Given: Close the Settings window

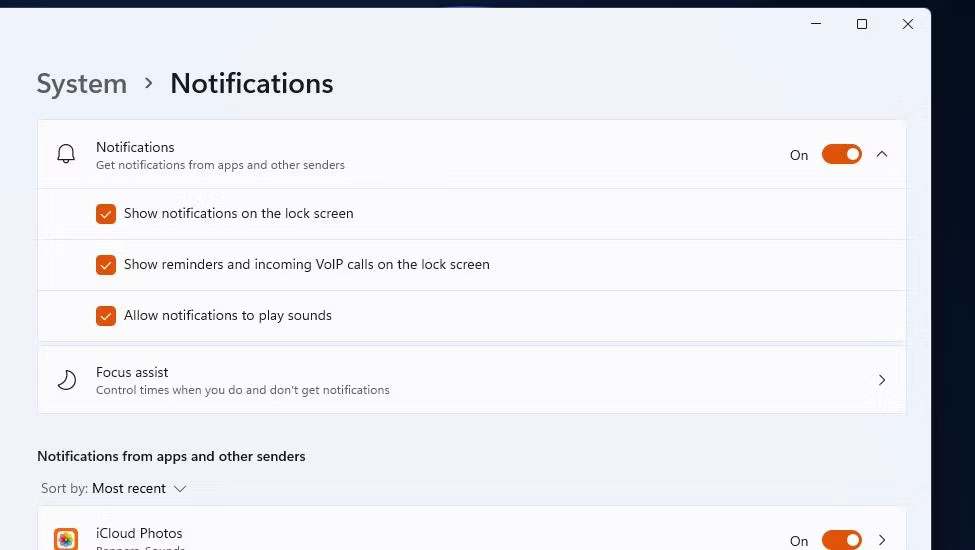Looking at the screenshot, I should click(908, 24).
